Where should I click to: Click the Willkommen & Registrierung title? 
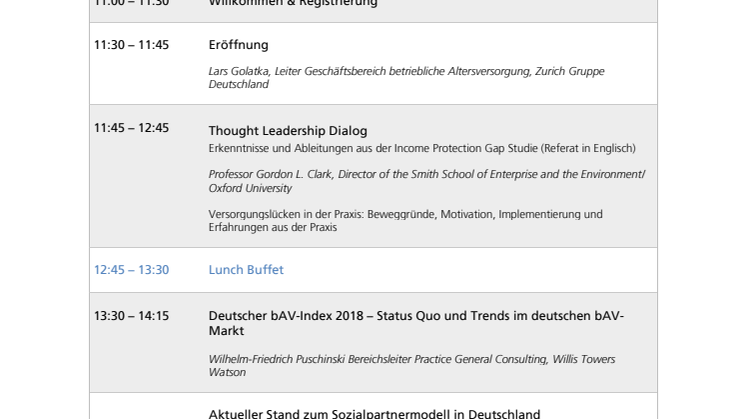tap(292, 3)
